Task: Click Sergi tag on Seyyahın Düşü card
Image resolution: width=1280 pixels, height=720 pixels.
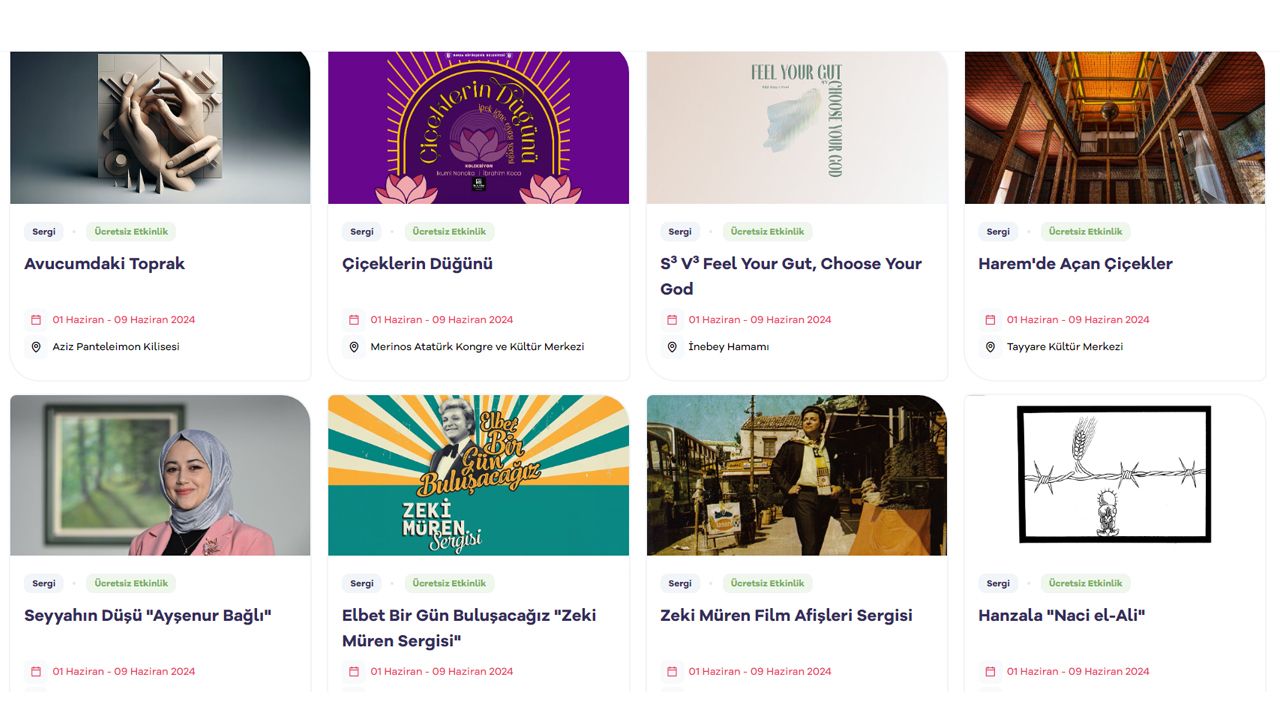Action: coord(44,584)
